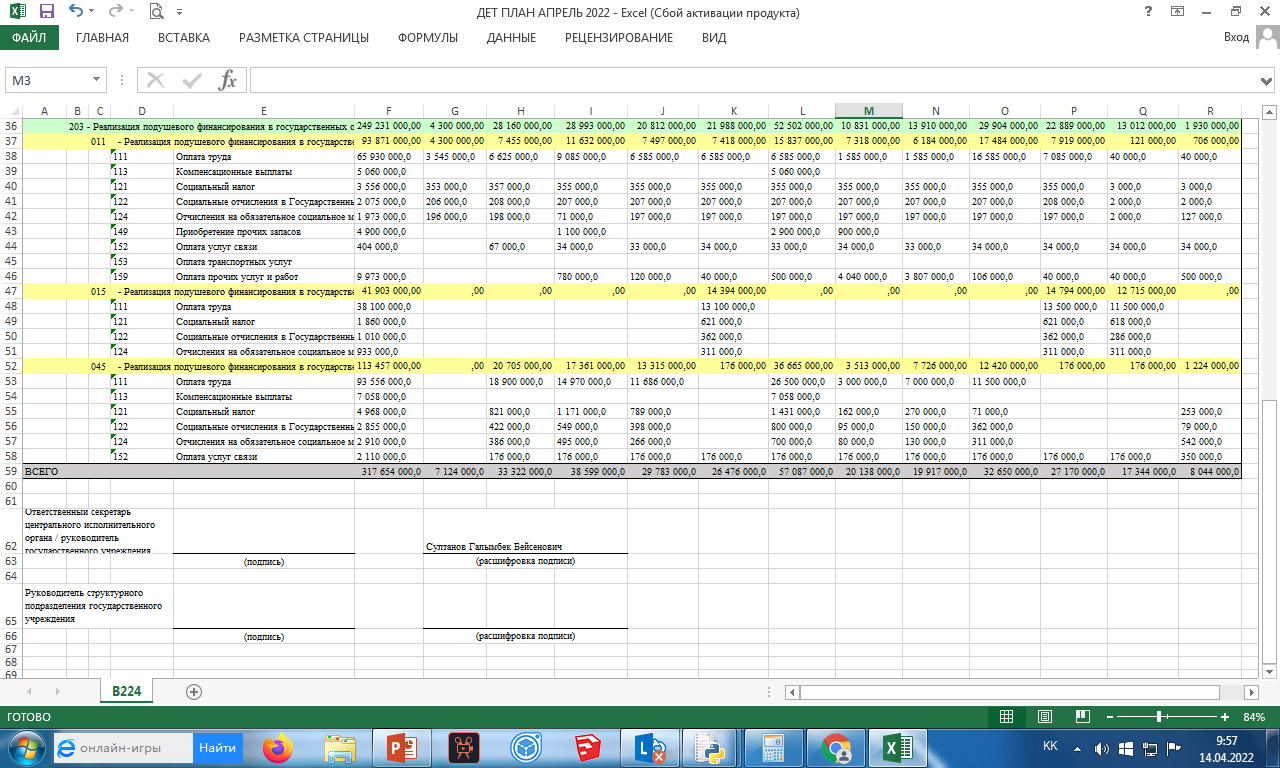Open the Redo history dropdown arrow
Screen dimensions: 1280x768
point(131,13)
